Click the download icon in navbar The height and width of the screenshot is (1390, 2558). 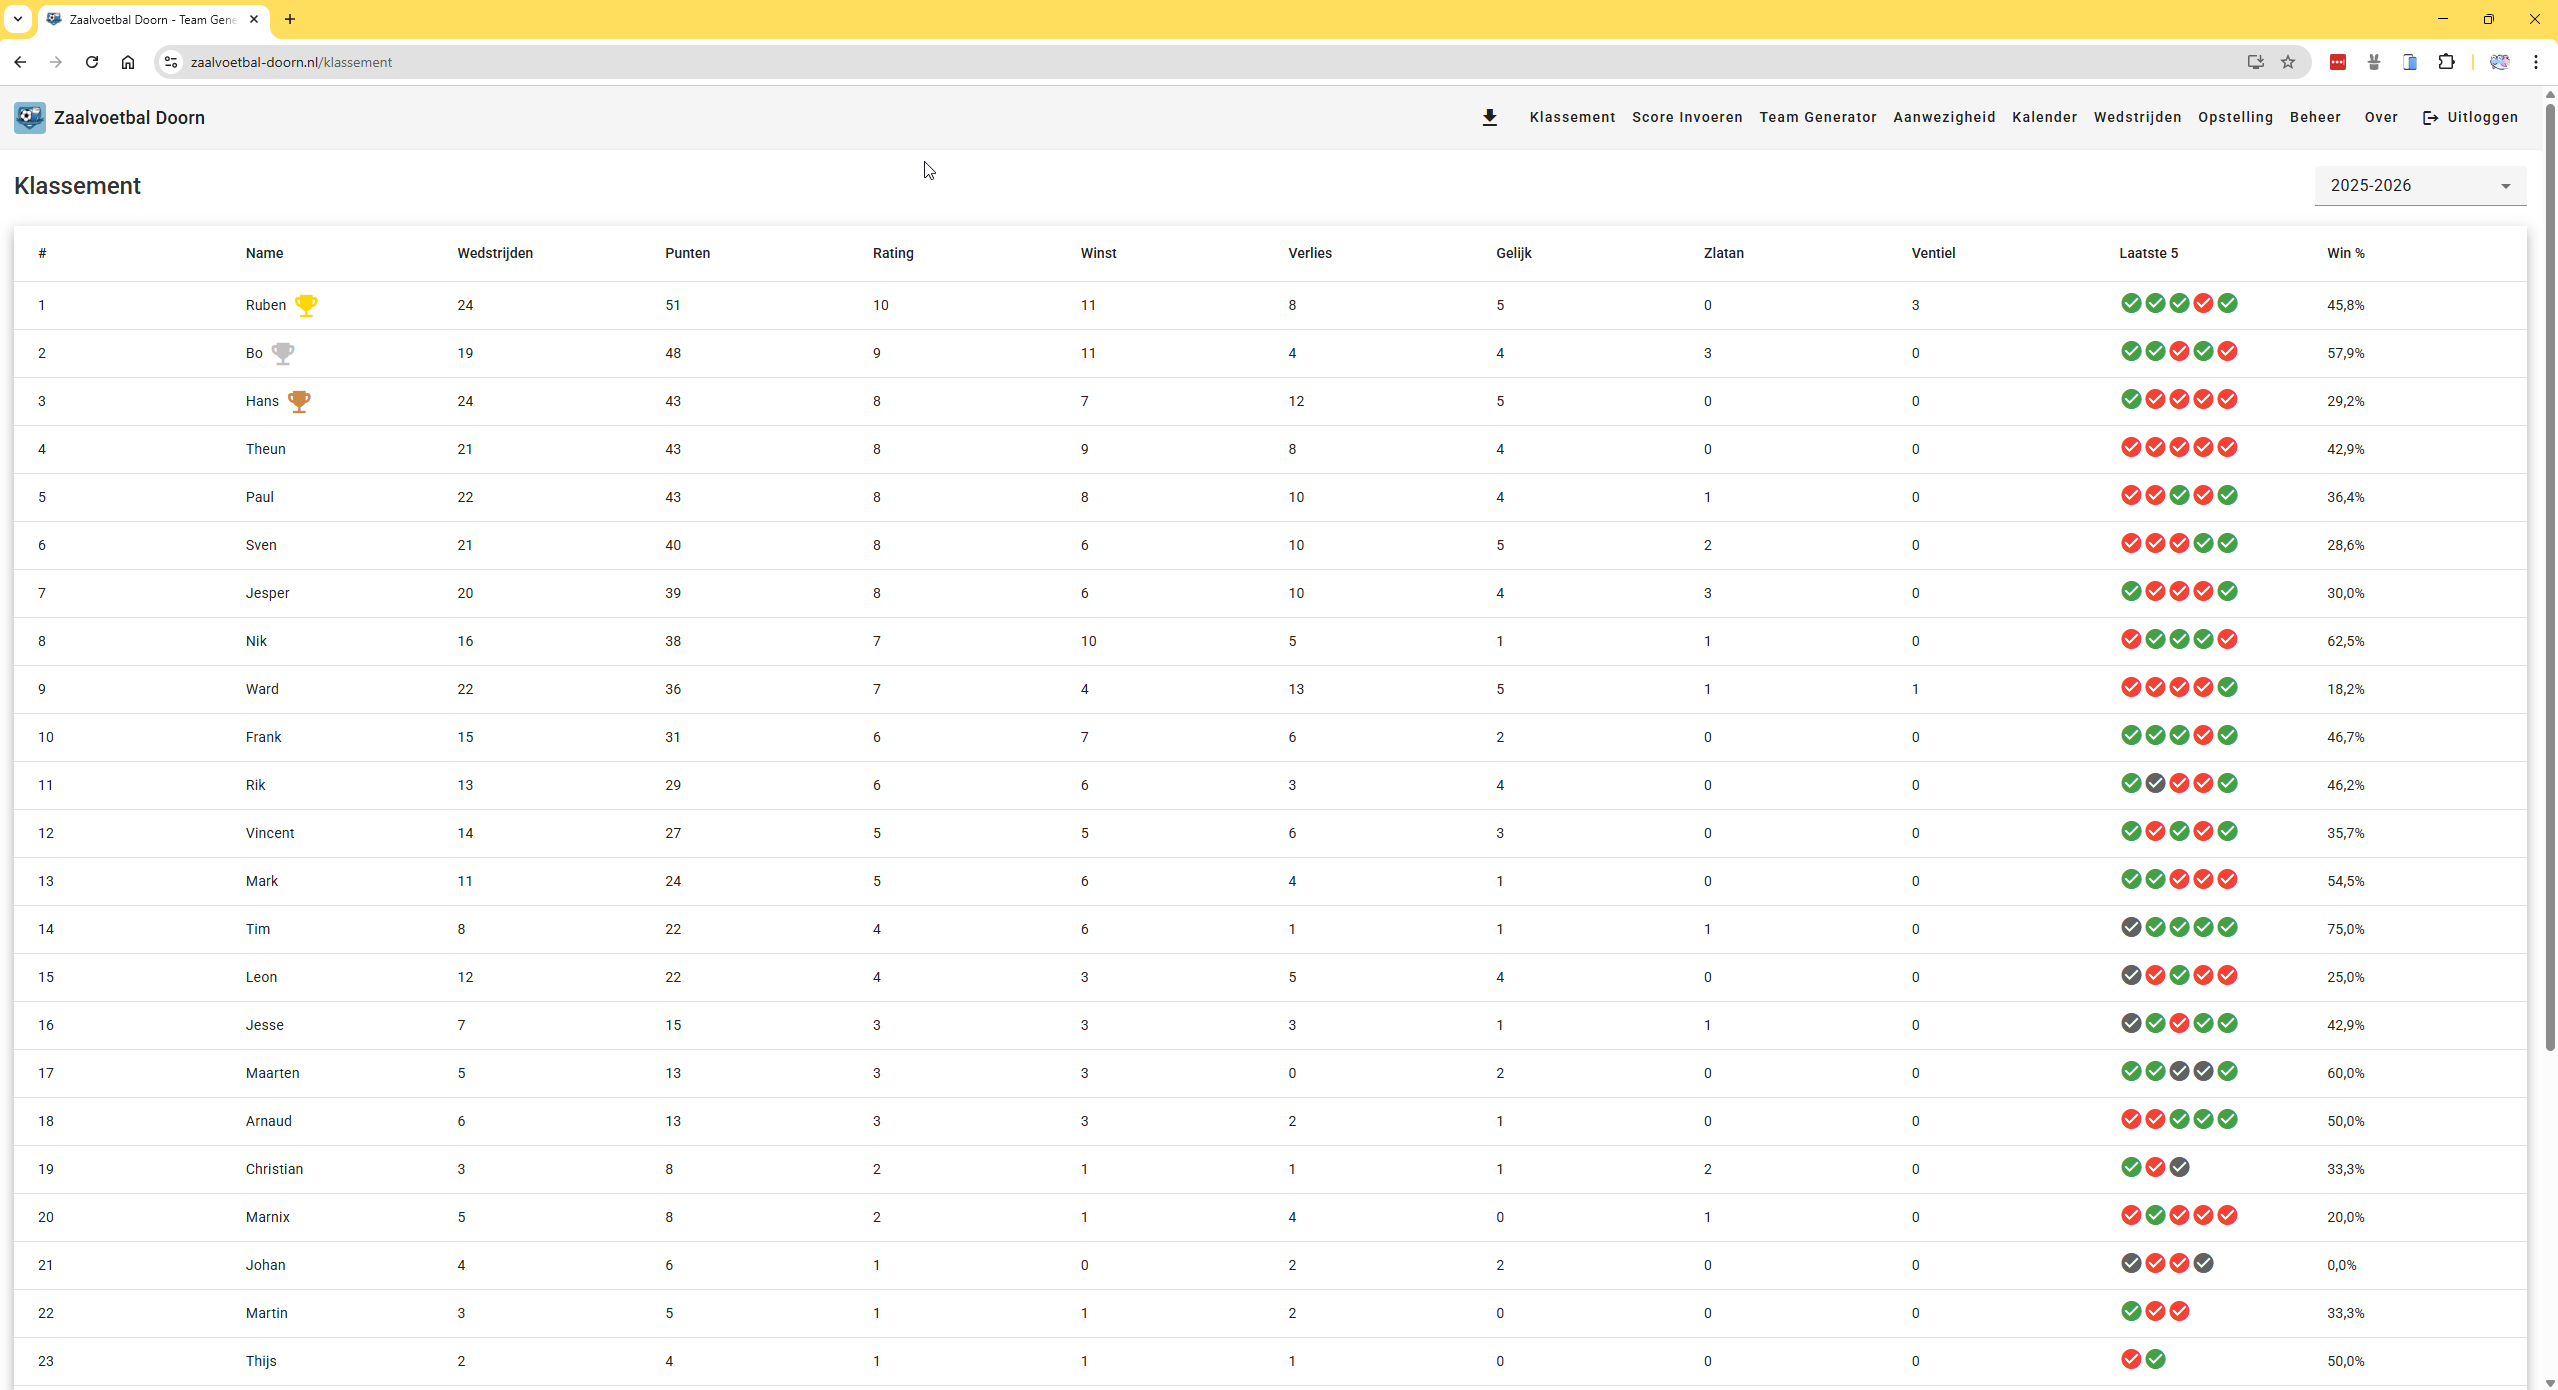pyautogui.click(x=1489, y=117)
